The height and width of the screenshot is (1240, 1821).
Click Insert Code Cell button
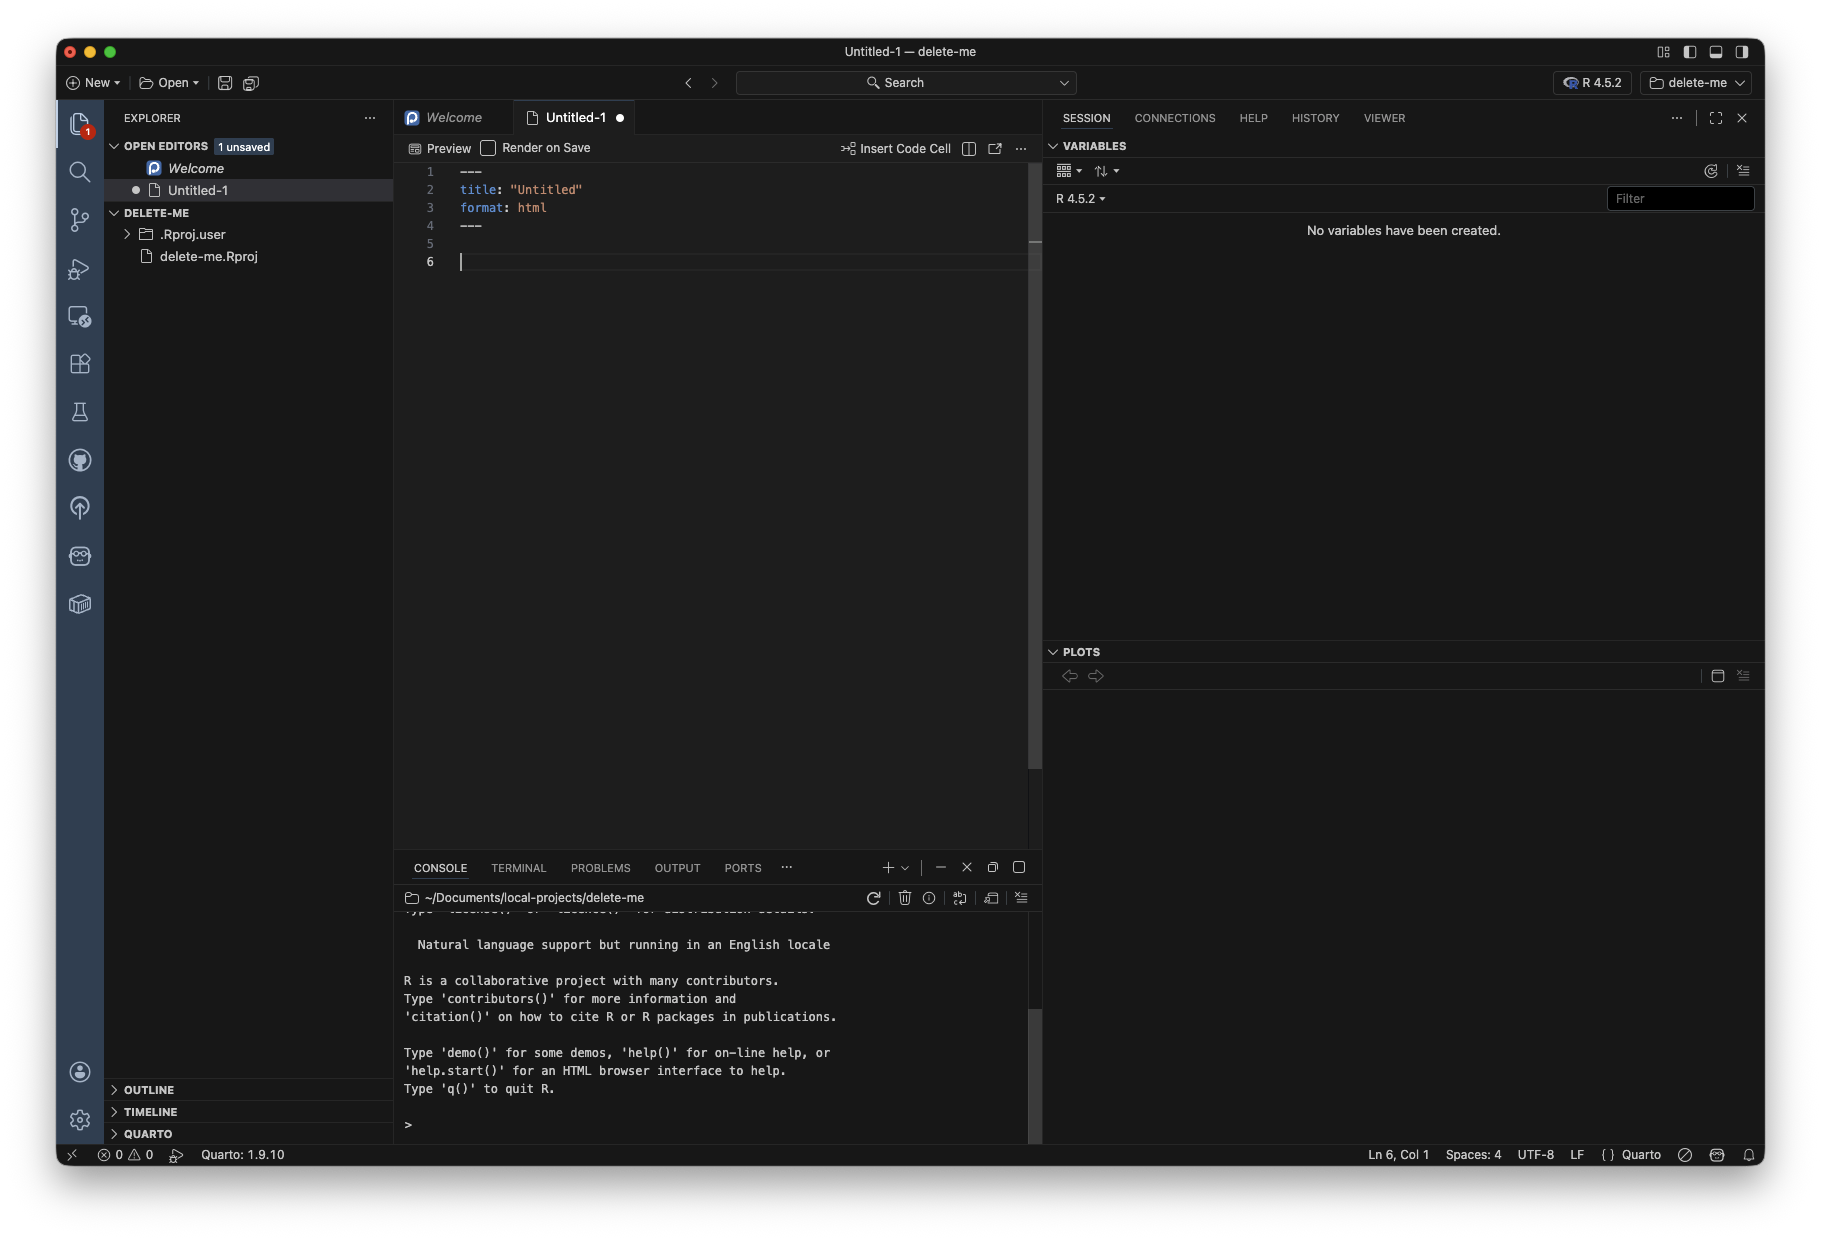(896, 148)
